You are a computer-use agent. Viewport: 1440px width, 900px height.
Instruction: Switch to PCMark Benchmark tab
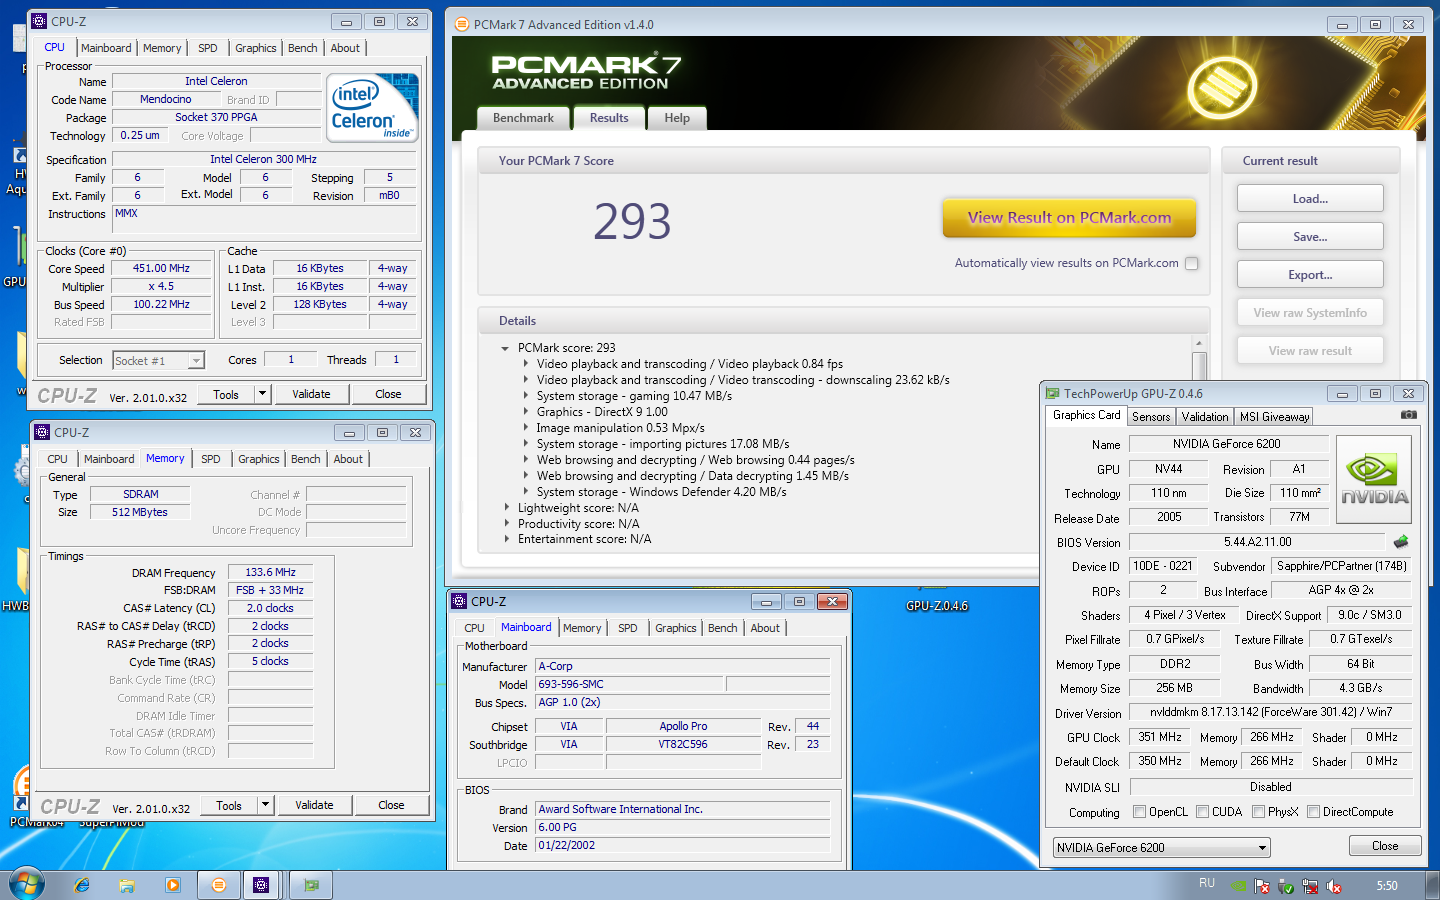(523, 118)
